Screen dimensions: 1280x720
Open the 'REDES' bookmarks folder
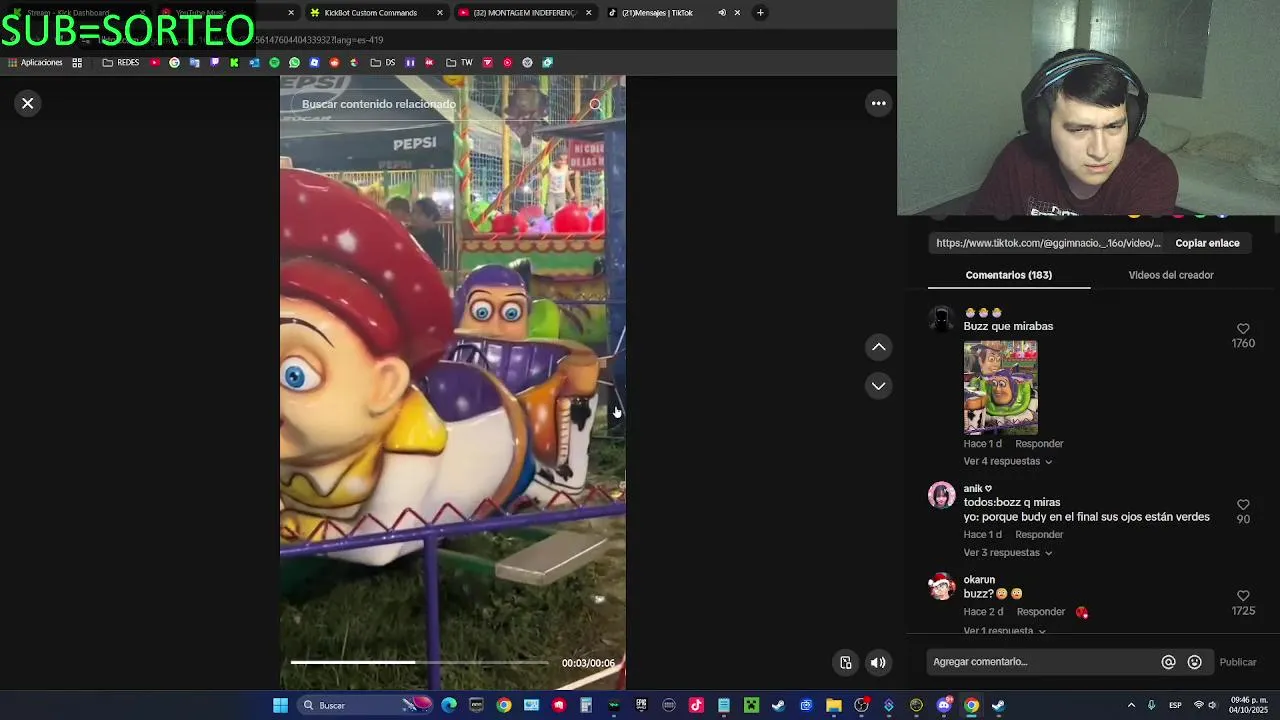(121, 62)
